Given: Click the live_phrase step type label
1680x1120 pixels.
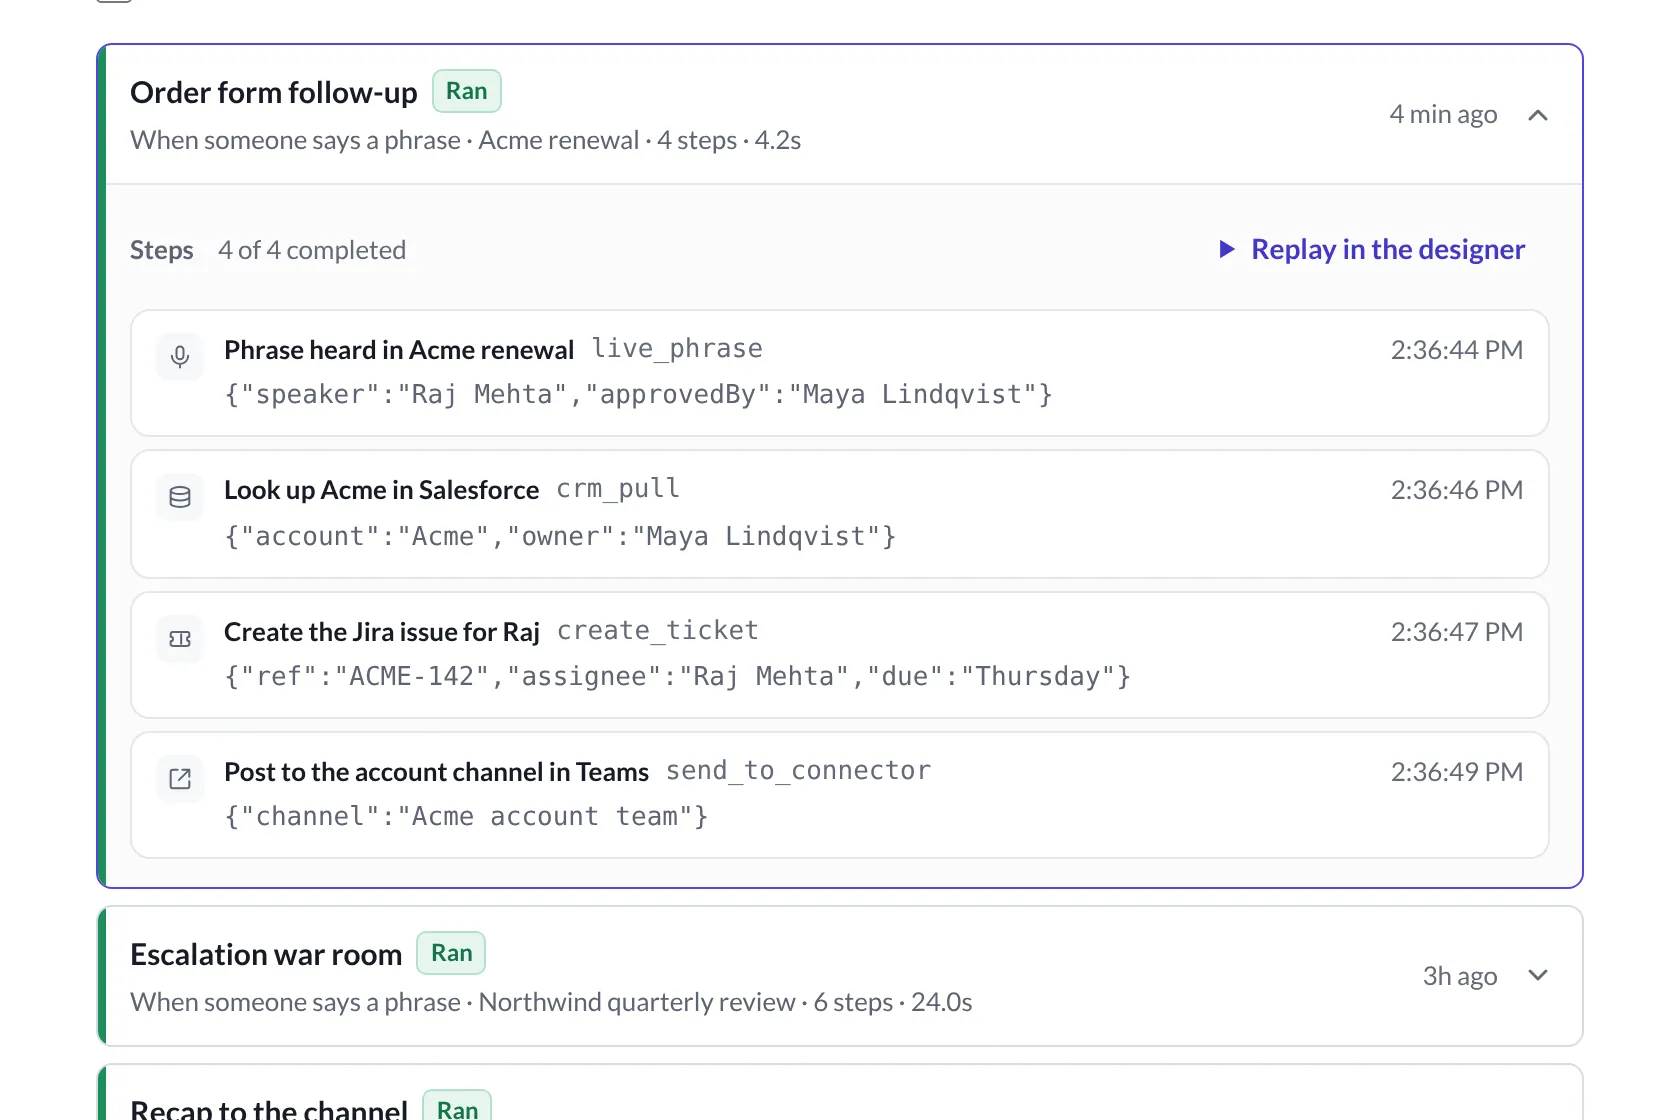Looking at the screenshot, I should [x=677, y=348].
